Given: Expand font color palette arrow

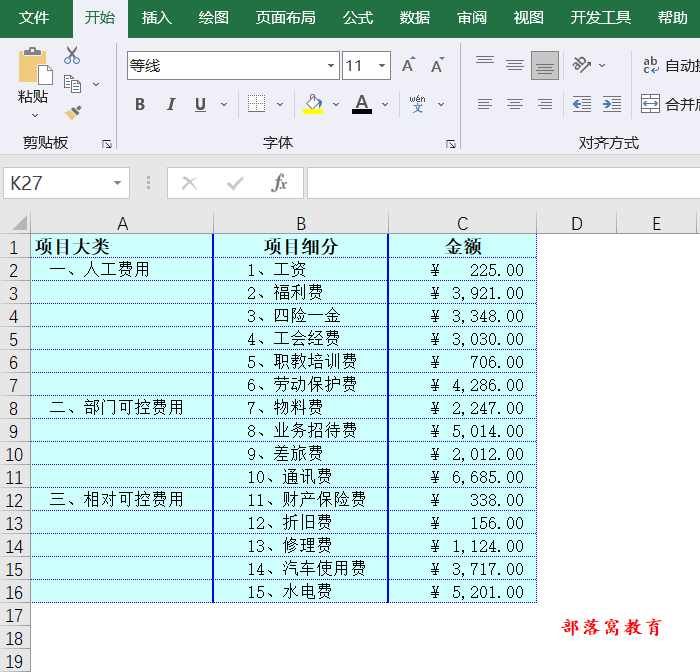Looking at the screenshot, I should pos(385,104).
